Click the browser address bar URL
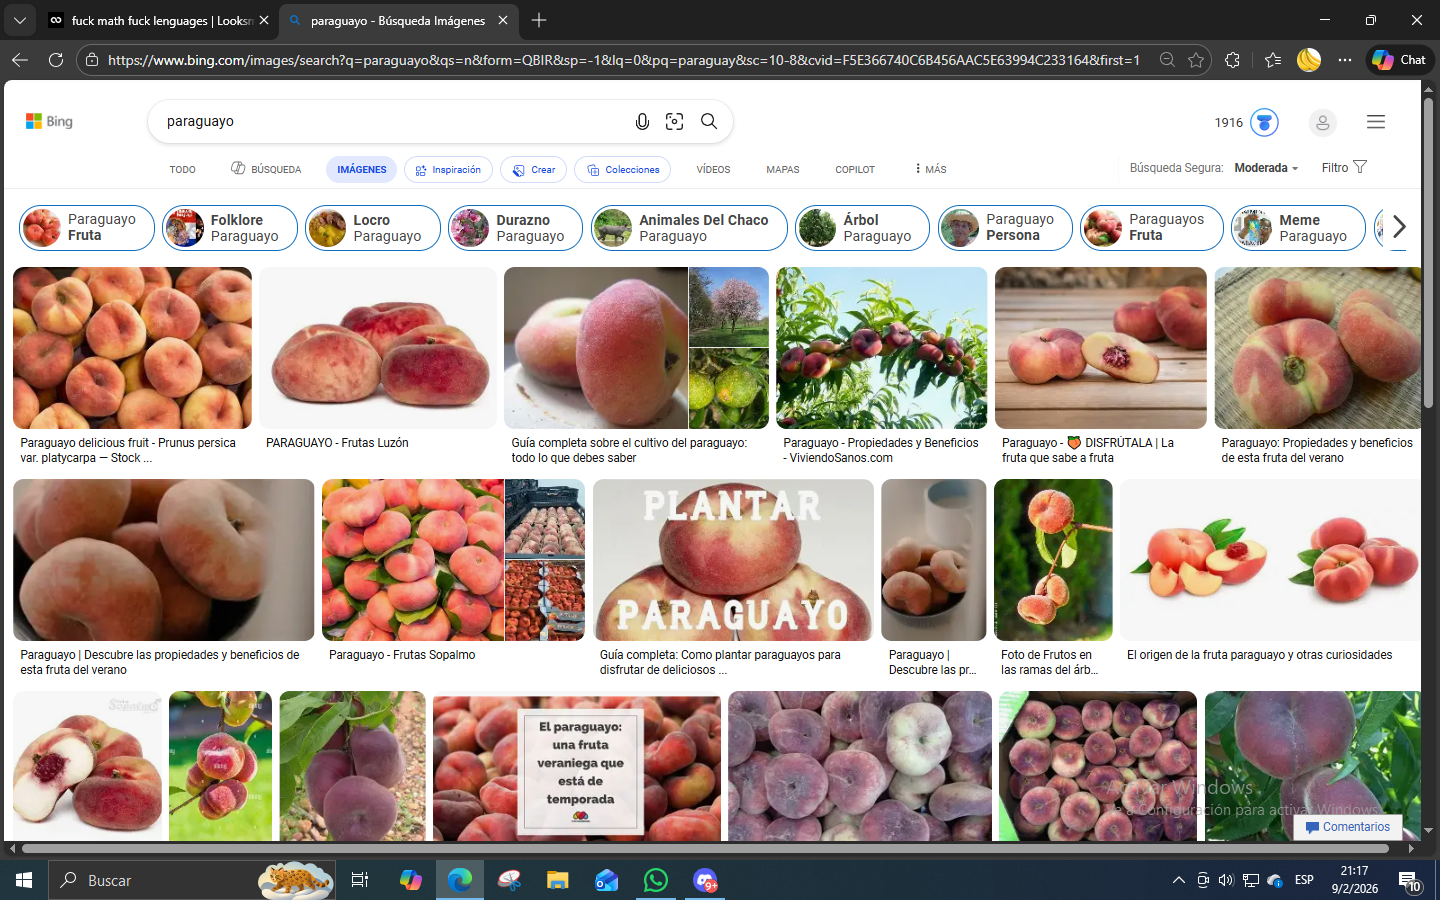Image resolution: width=1440 pixels, height=900 pixels. [623, 60]
